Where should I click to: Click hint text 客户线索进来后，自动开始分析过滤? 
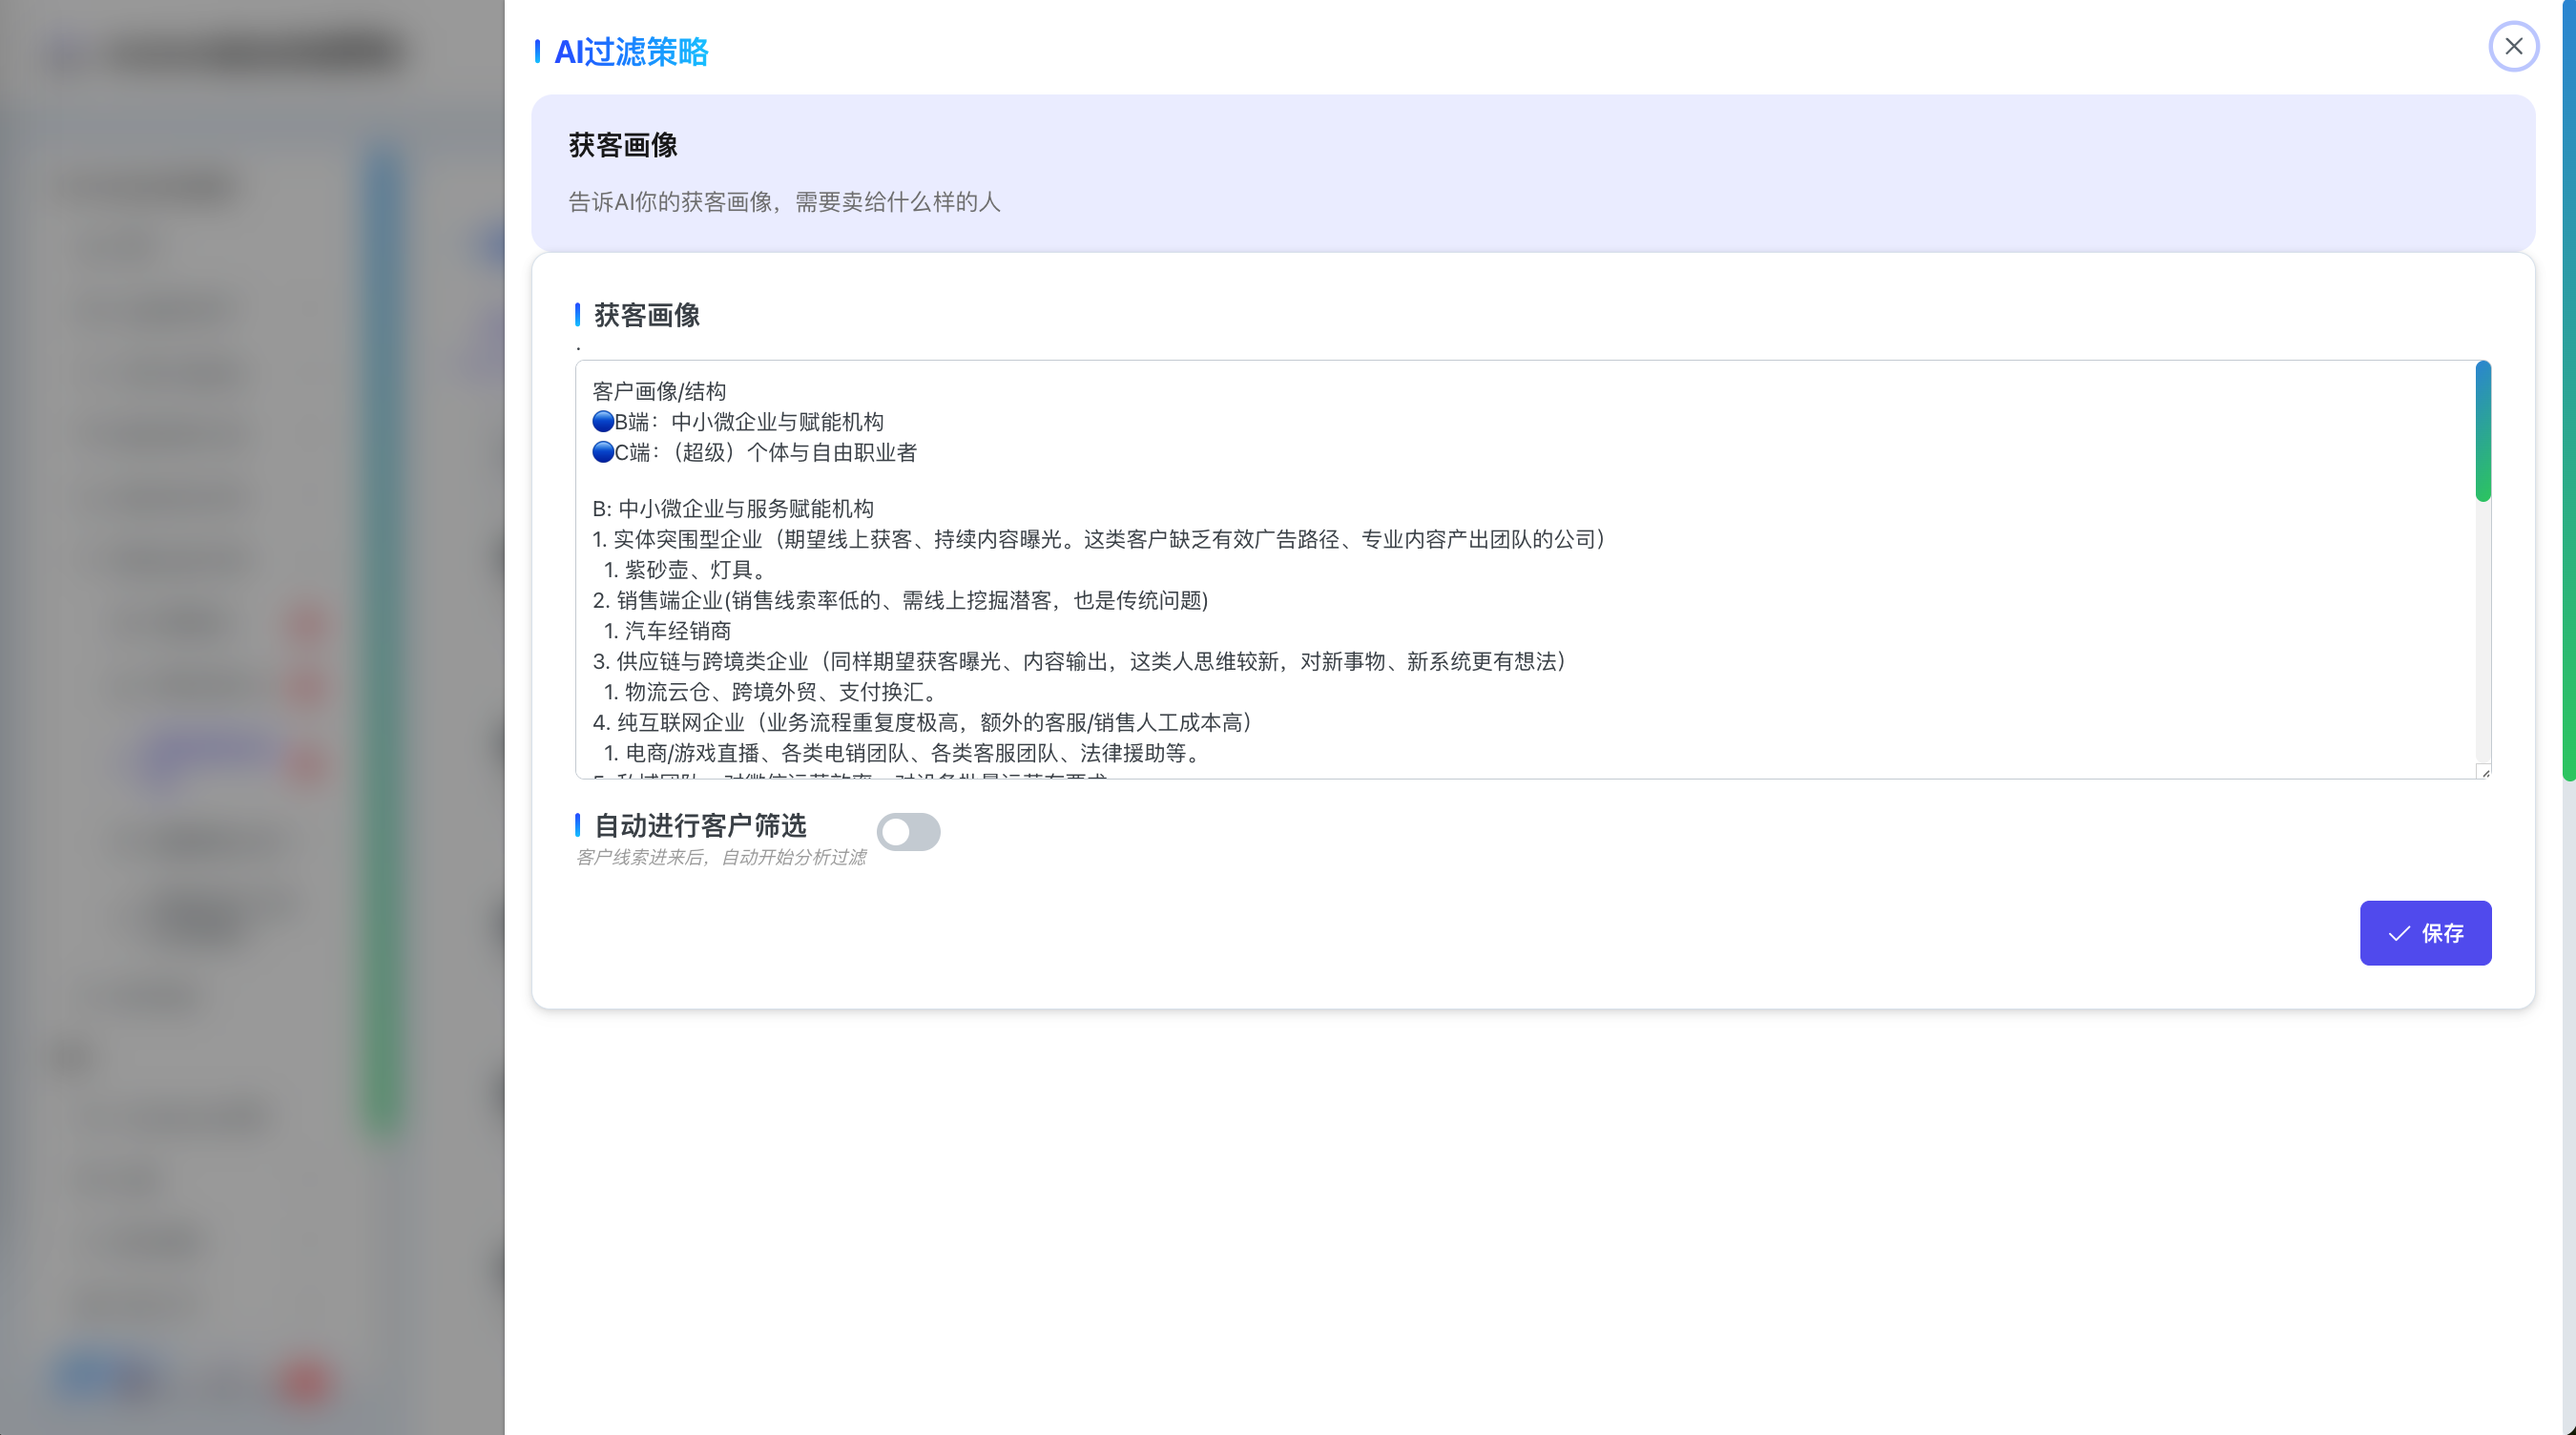pos(720,857)
